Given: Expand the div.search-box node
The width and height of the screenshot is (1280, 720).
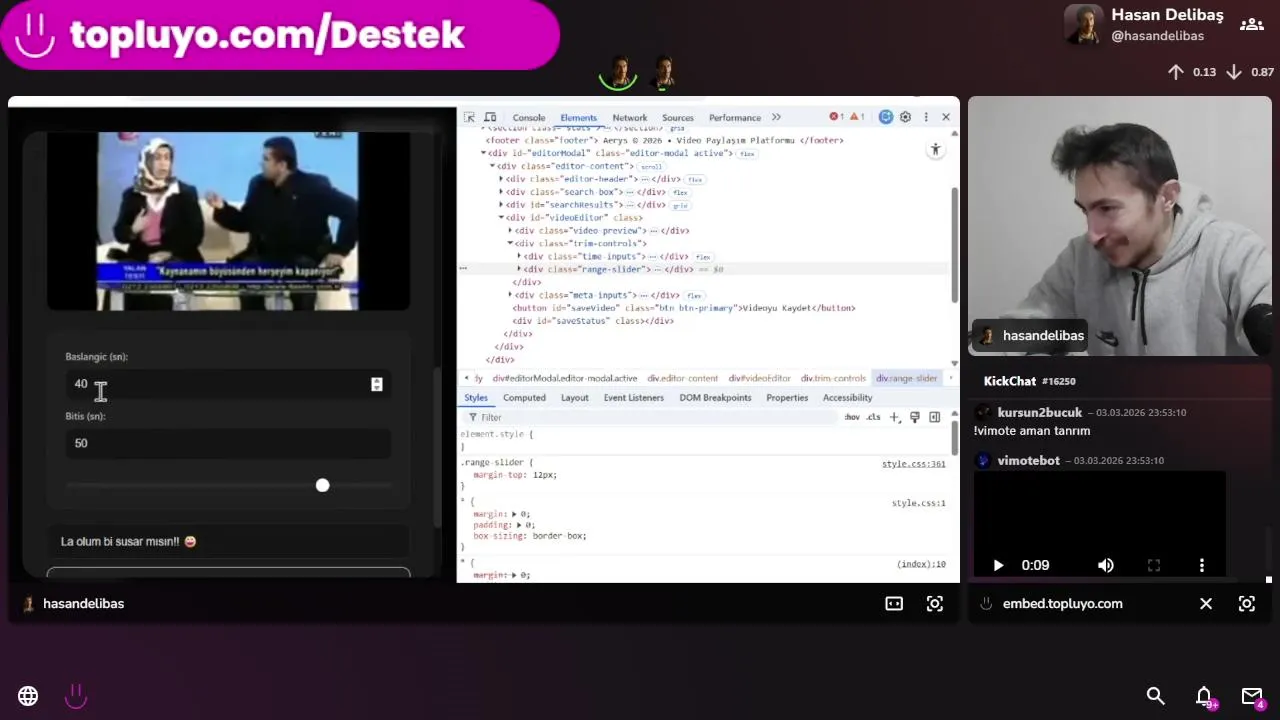Looking at the screenshot, I should (501, 192).
